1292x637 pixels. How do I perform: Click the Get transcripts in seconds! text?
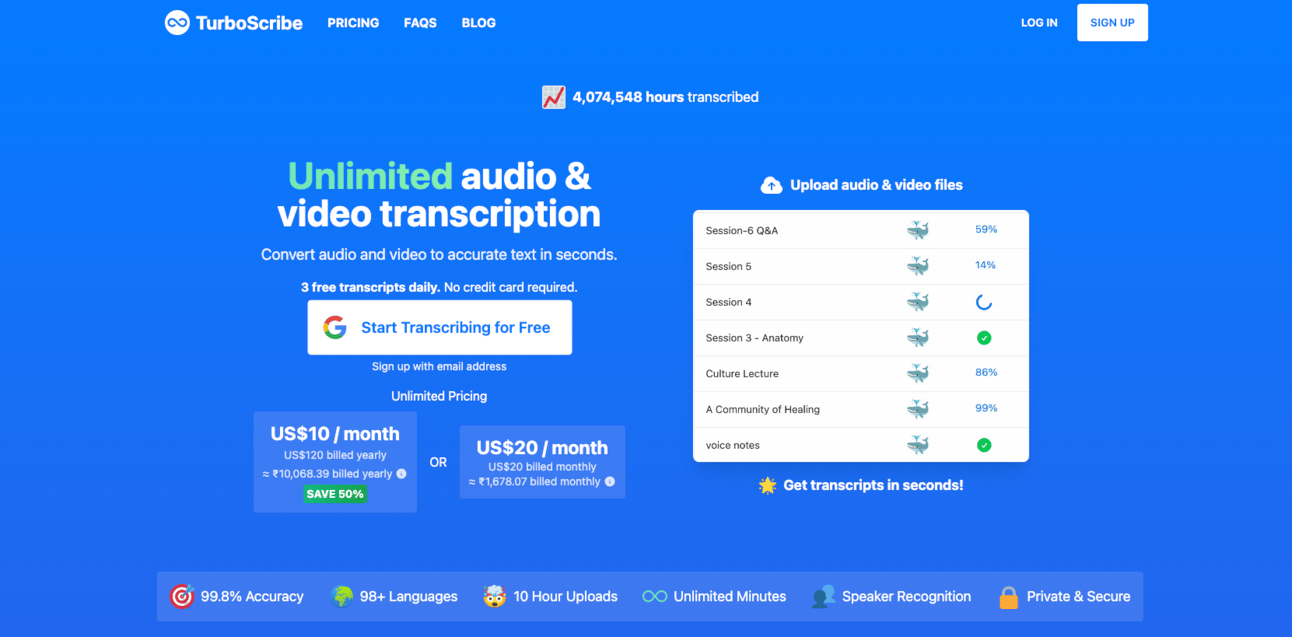[x=873, y=485]
